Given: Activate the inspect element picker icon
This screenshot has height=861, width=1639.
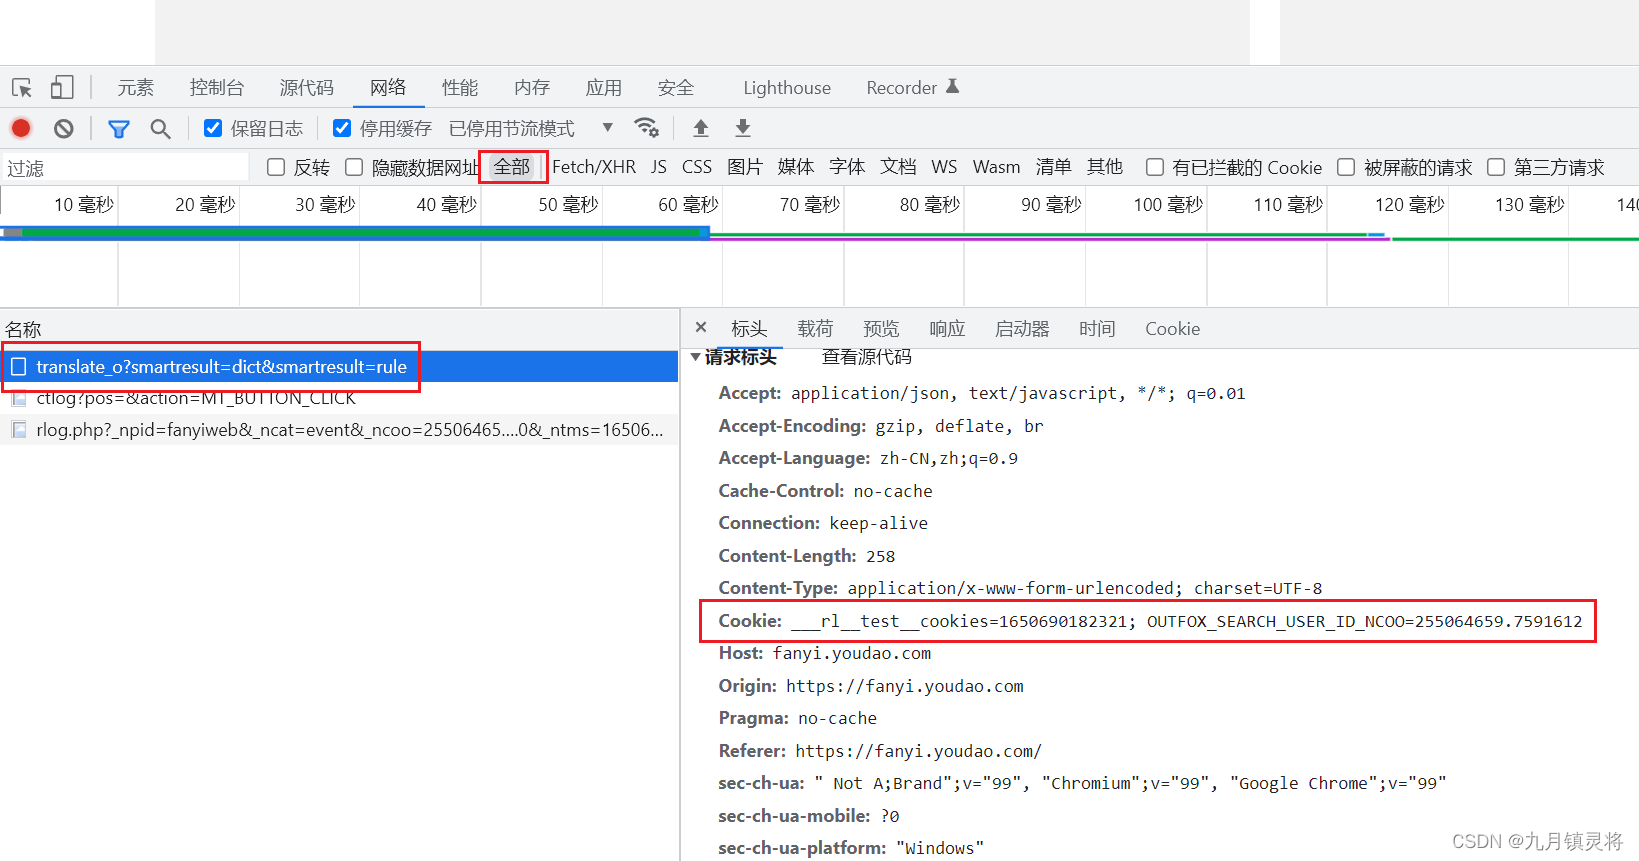Looking at the screenshot, I should coord(22,88).
